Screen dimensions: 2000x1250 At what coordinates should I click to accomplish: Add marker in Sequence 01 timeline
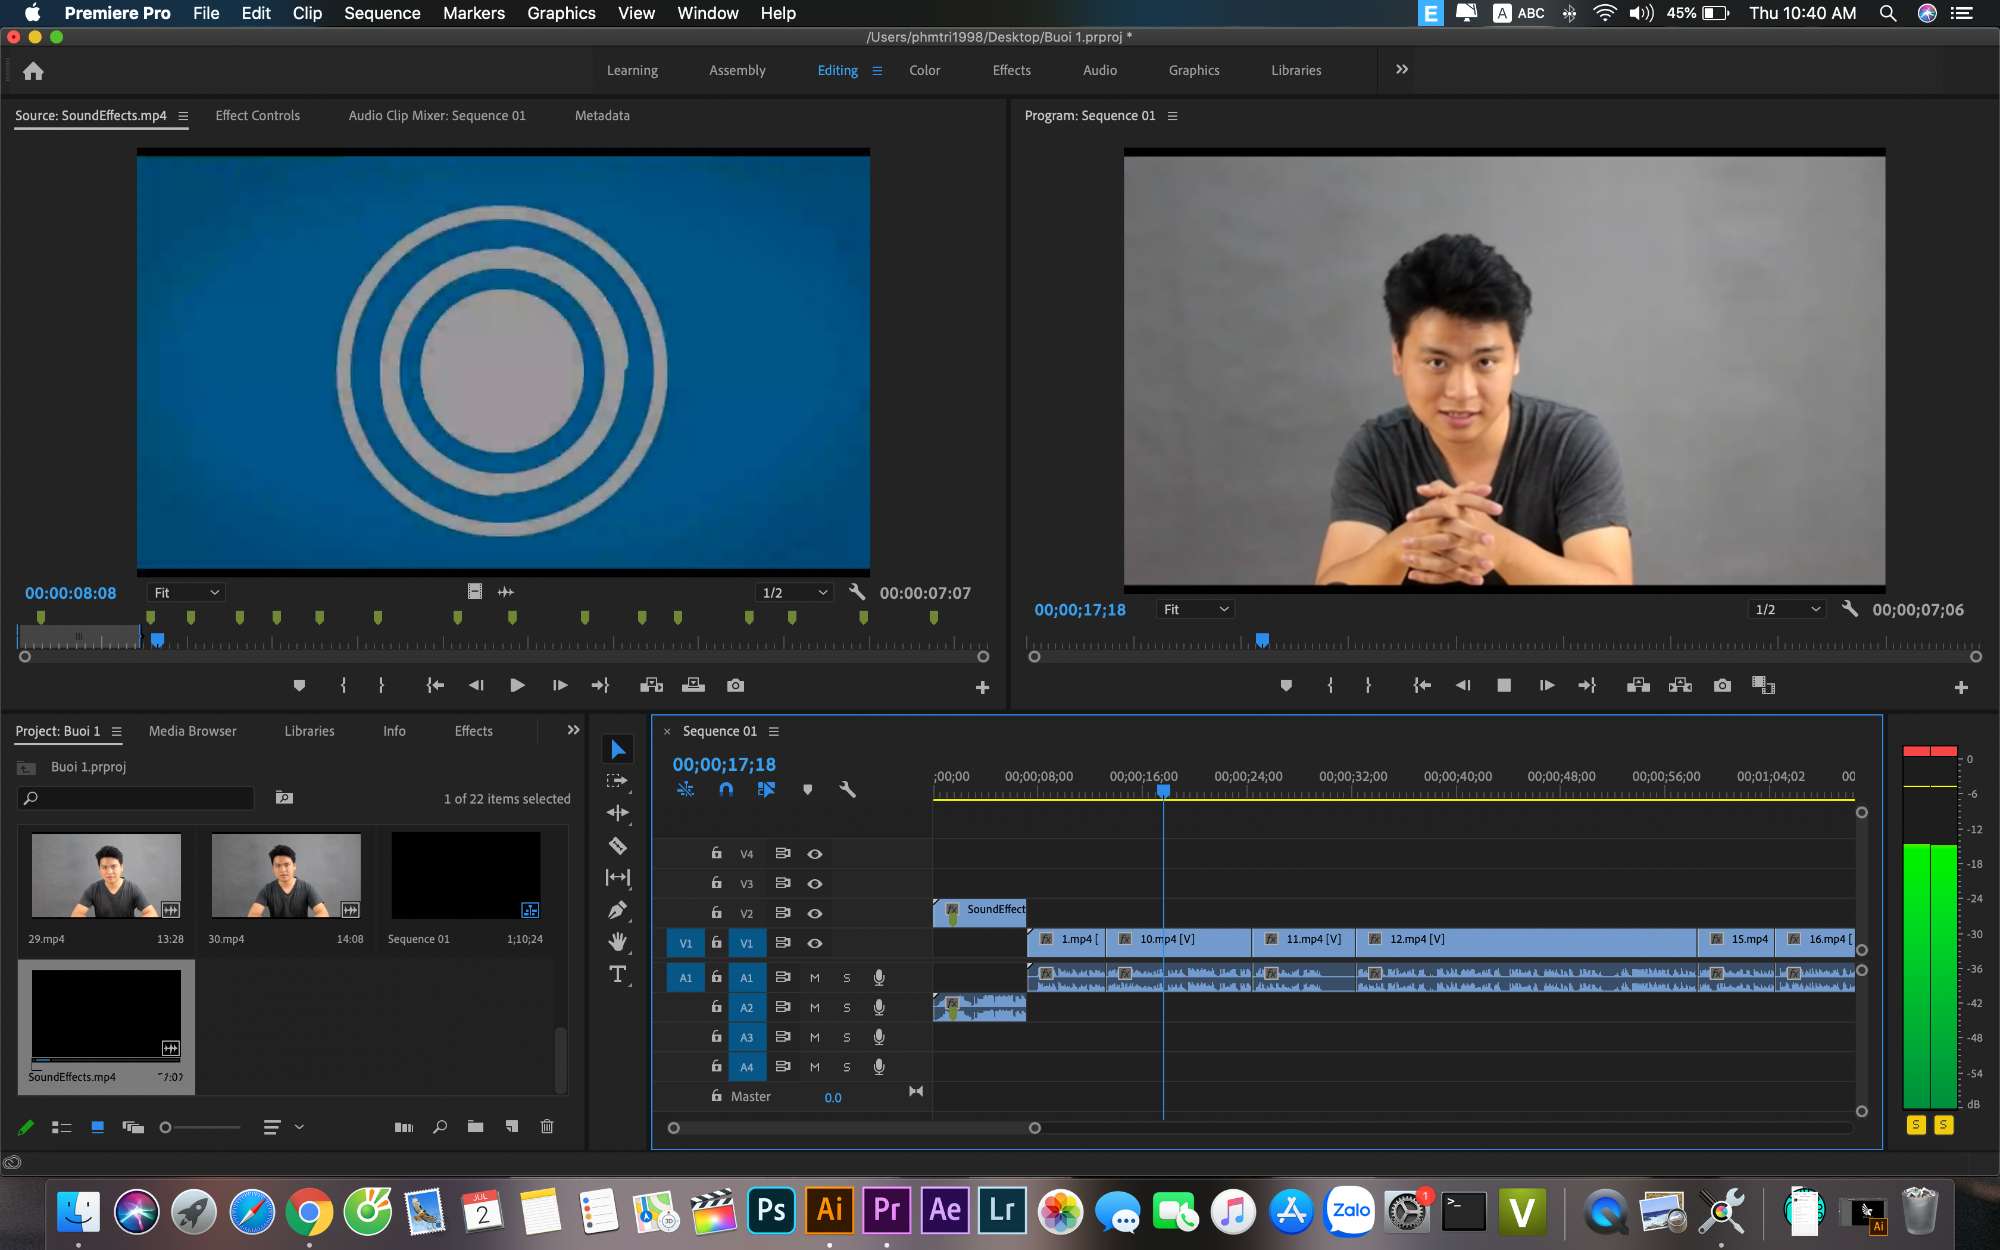(x=807, y=790)
